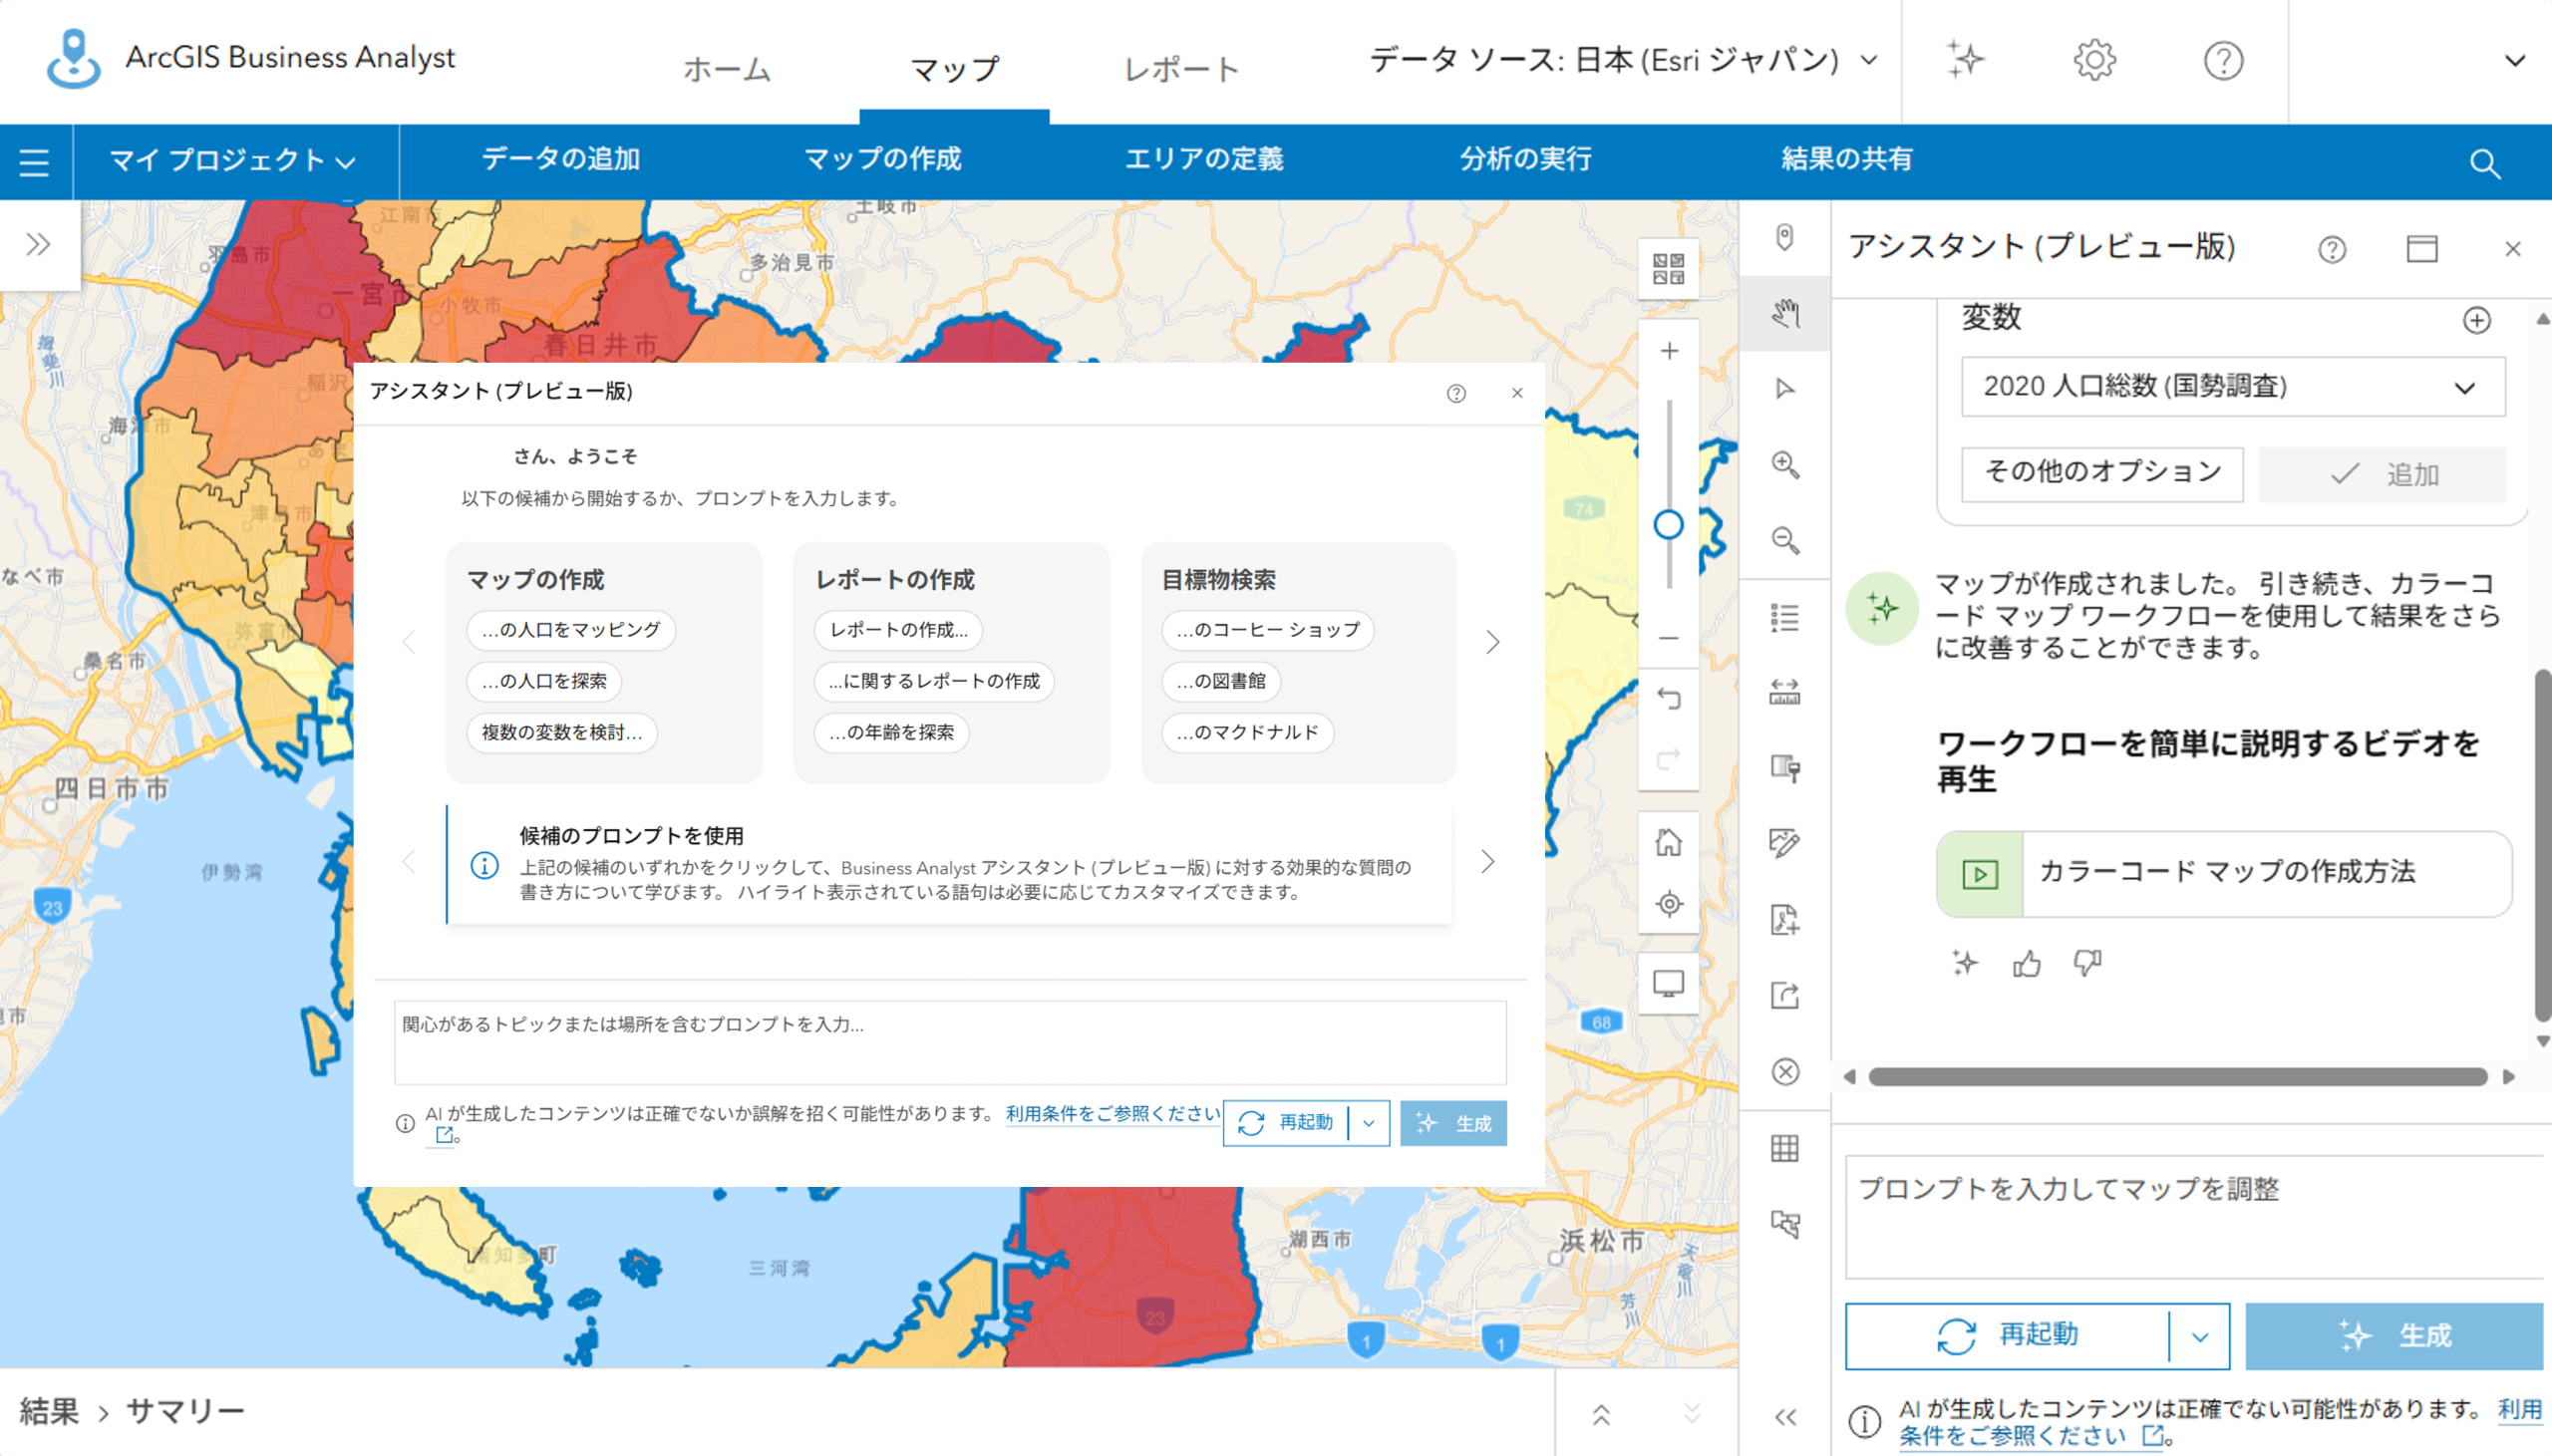Expand the left side panel chevrons
2552x1456 pixels.
pos(39,245)
